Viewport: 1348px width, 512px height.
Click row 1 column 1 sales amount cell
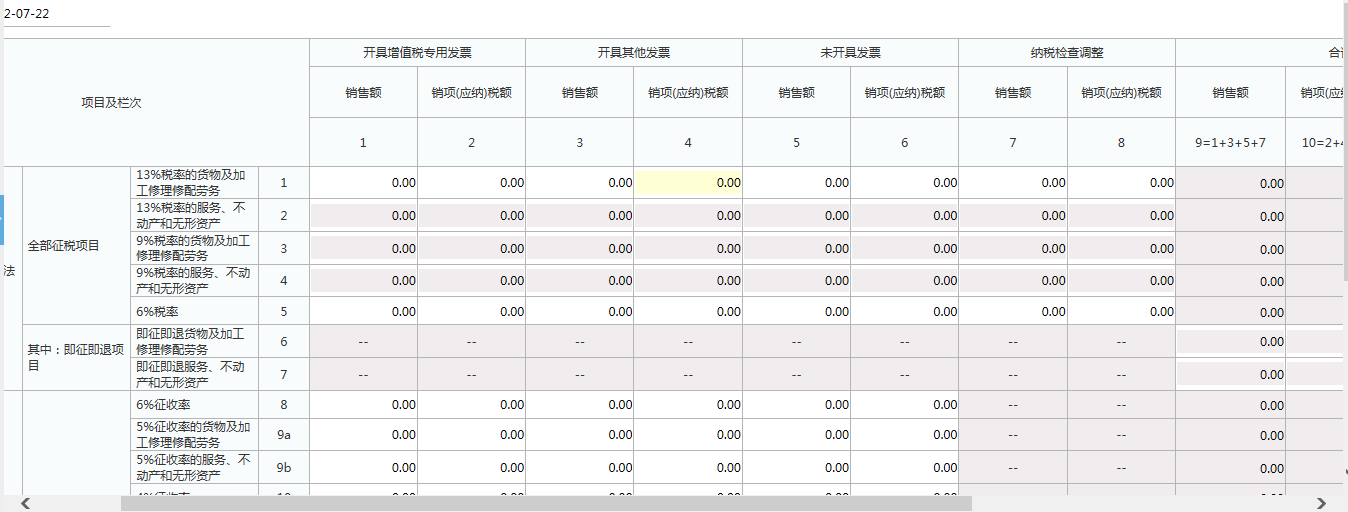point(364,182)
